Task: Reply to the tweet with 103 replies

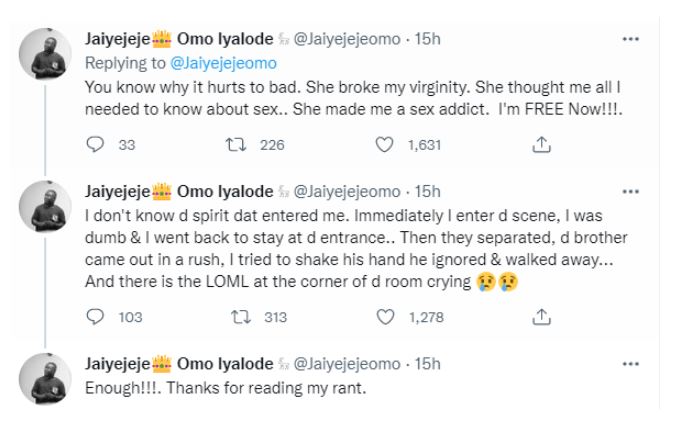Action: [x=97, y=319]
